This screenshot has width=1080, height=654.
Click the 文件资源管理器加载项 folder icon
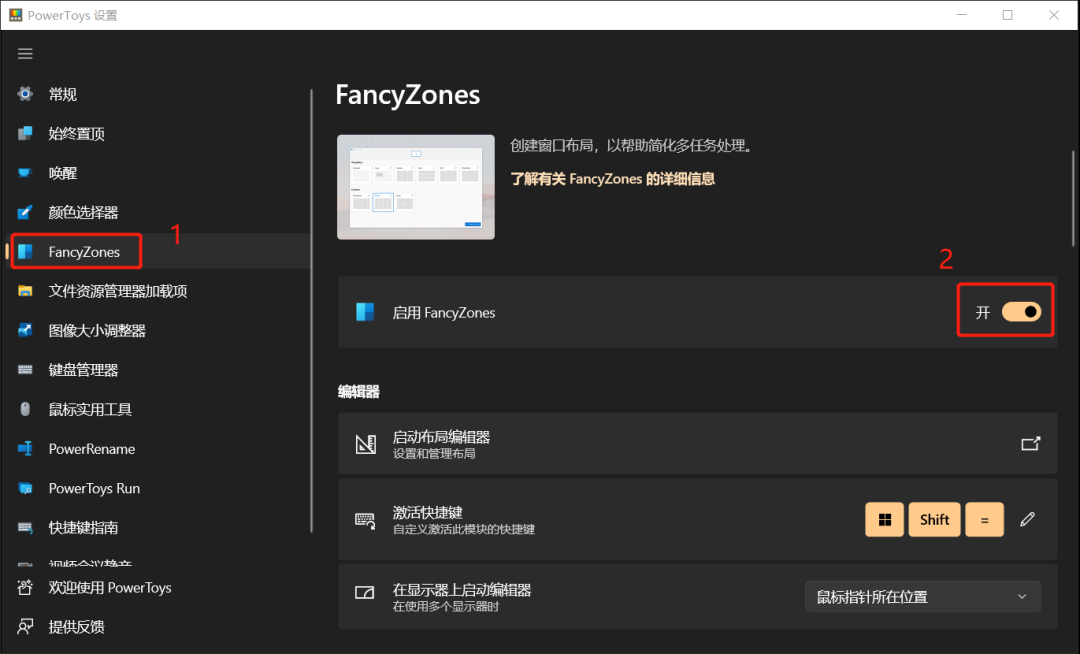pyautogui.click(x=25, y=291)
